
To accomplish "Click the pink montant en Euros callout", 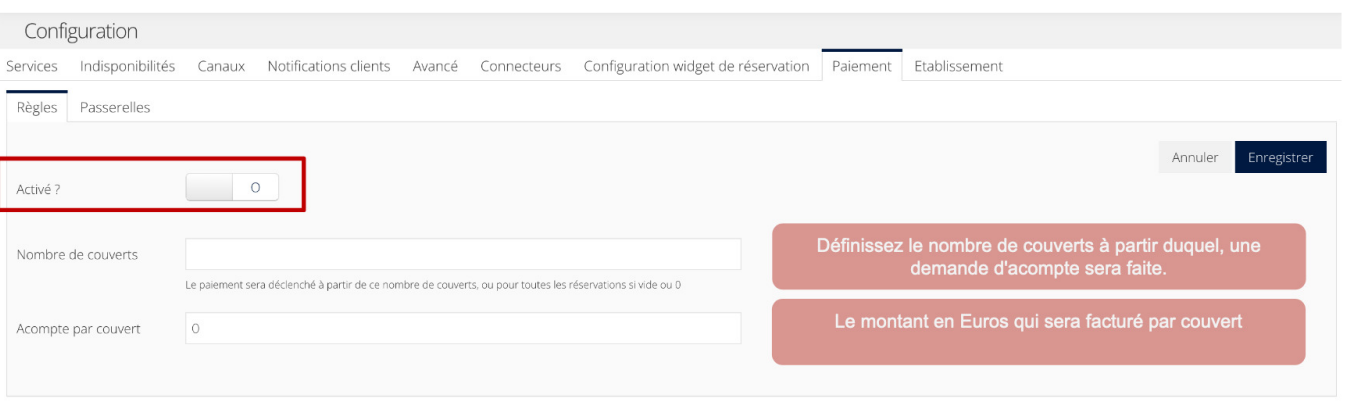I will [1038, 332].
